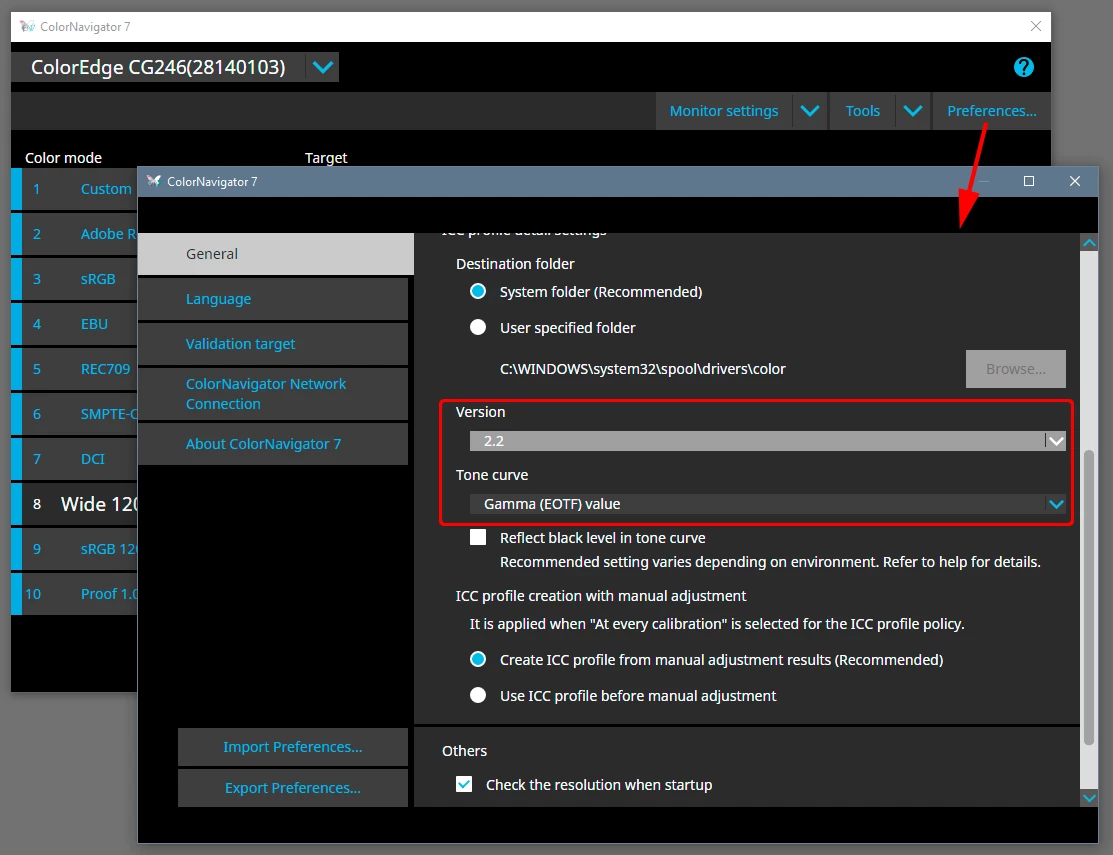The height and width of the screenshot is (855, 1113).
Task: Click scrollbar up arrow in preferences
Action: click(x=1089, y=243)
